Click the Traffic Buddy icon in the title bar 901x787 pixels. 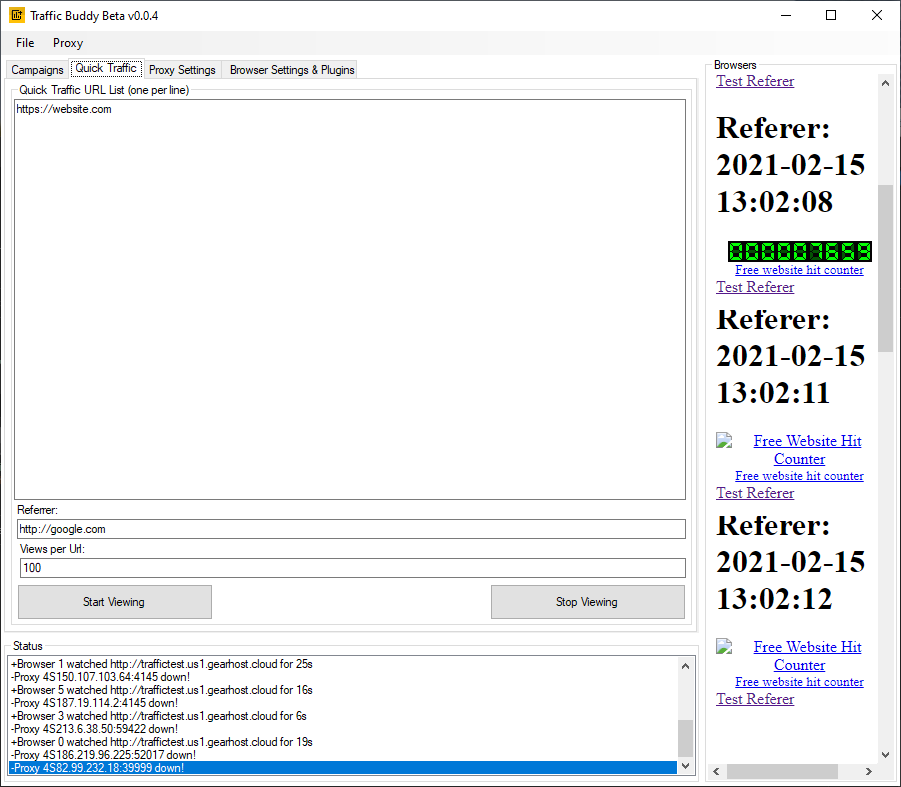pyautogui.click(x=15, y=15)
